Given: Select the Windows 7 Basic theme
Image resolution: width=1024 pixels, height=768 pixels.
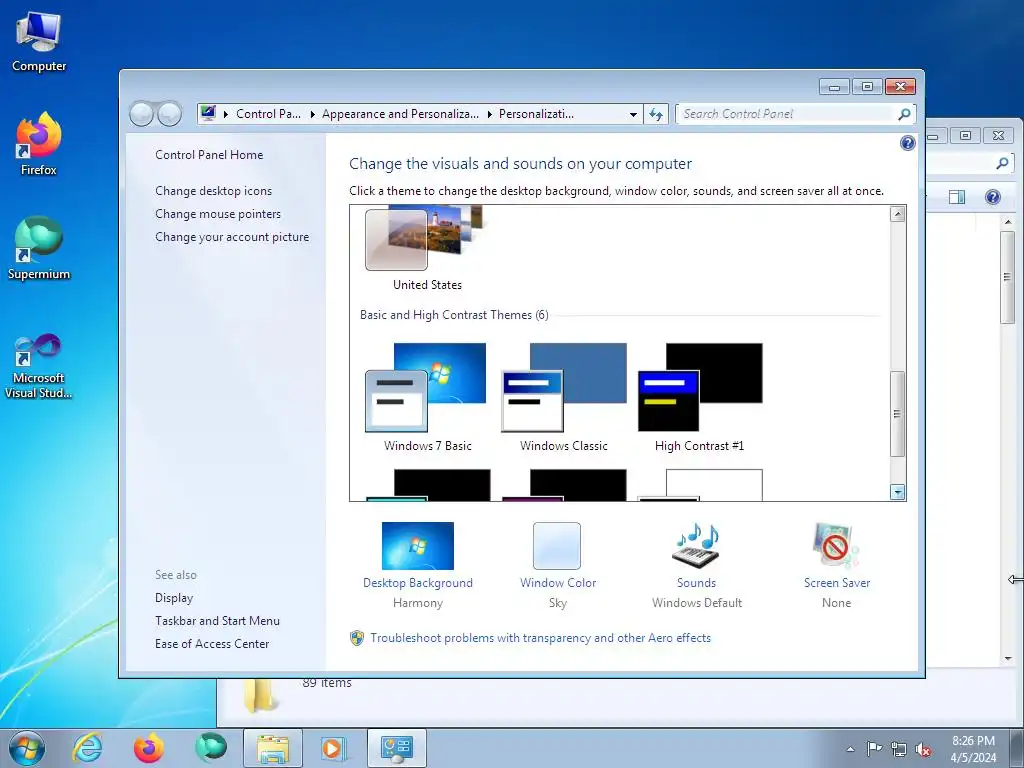Looking at the screenshot, I should (x=426, y=398).
